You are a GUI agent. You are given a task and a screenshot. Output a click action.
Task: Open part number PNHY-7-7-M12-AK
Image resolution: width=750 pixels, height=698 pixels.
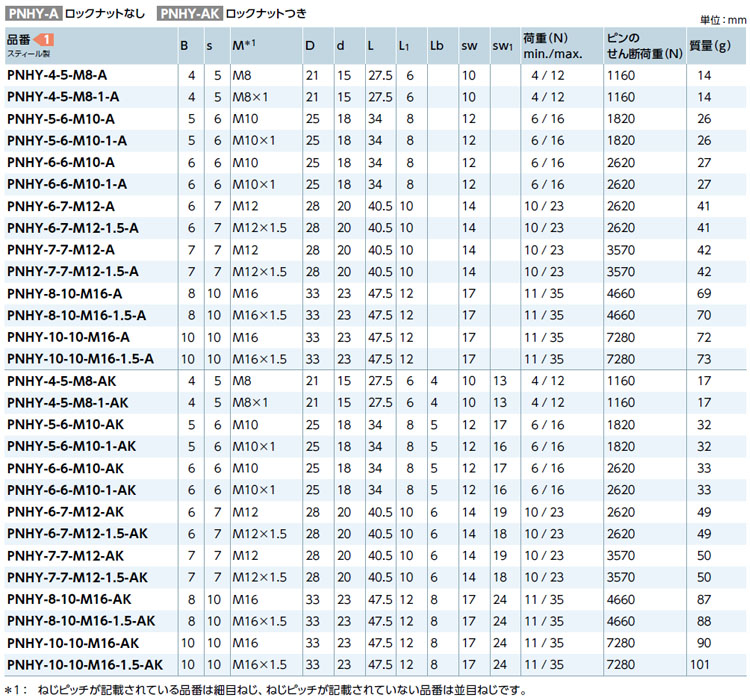click(65, 555)
